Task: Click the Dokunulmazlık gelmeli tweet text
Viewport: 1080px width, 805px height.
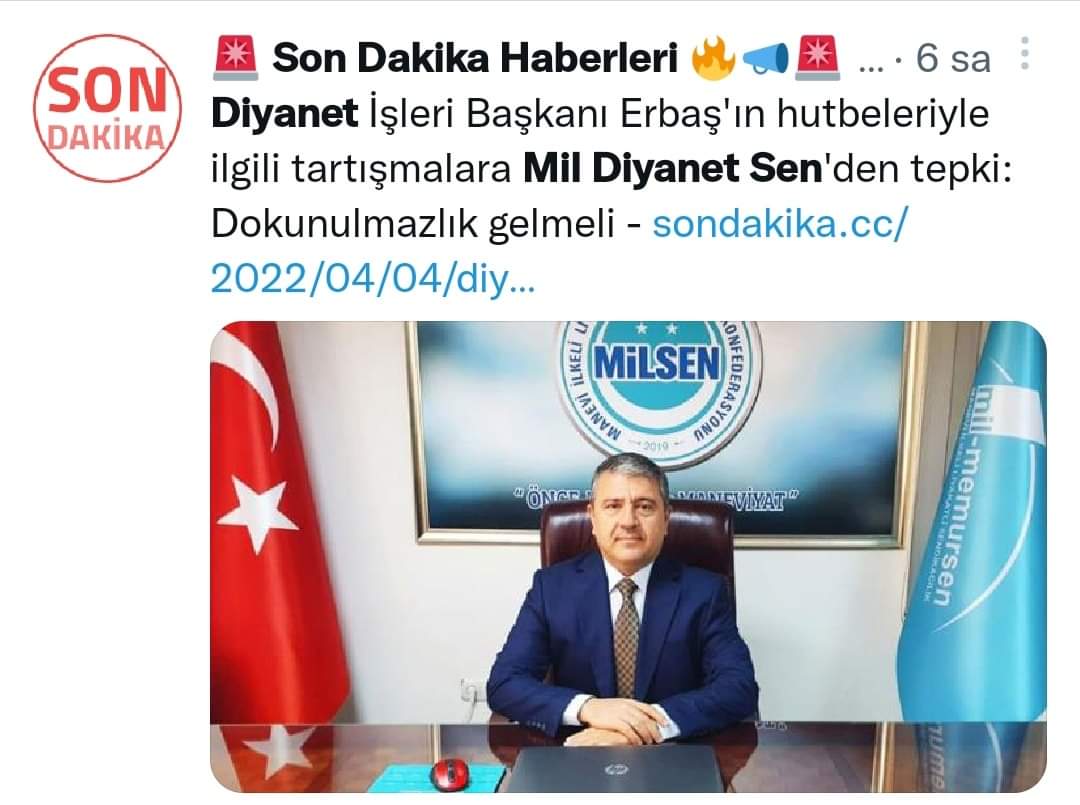Action: click(413, 224)
